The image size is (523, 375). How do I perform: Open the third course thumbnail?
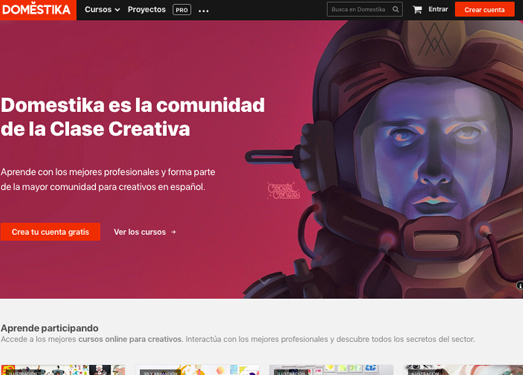[331, 370]
